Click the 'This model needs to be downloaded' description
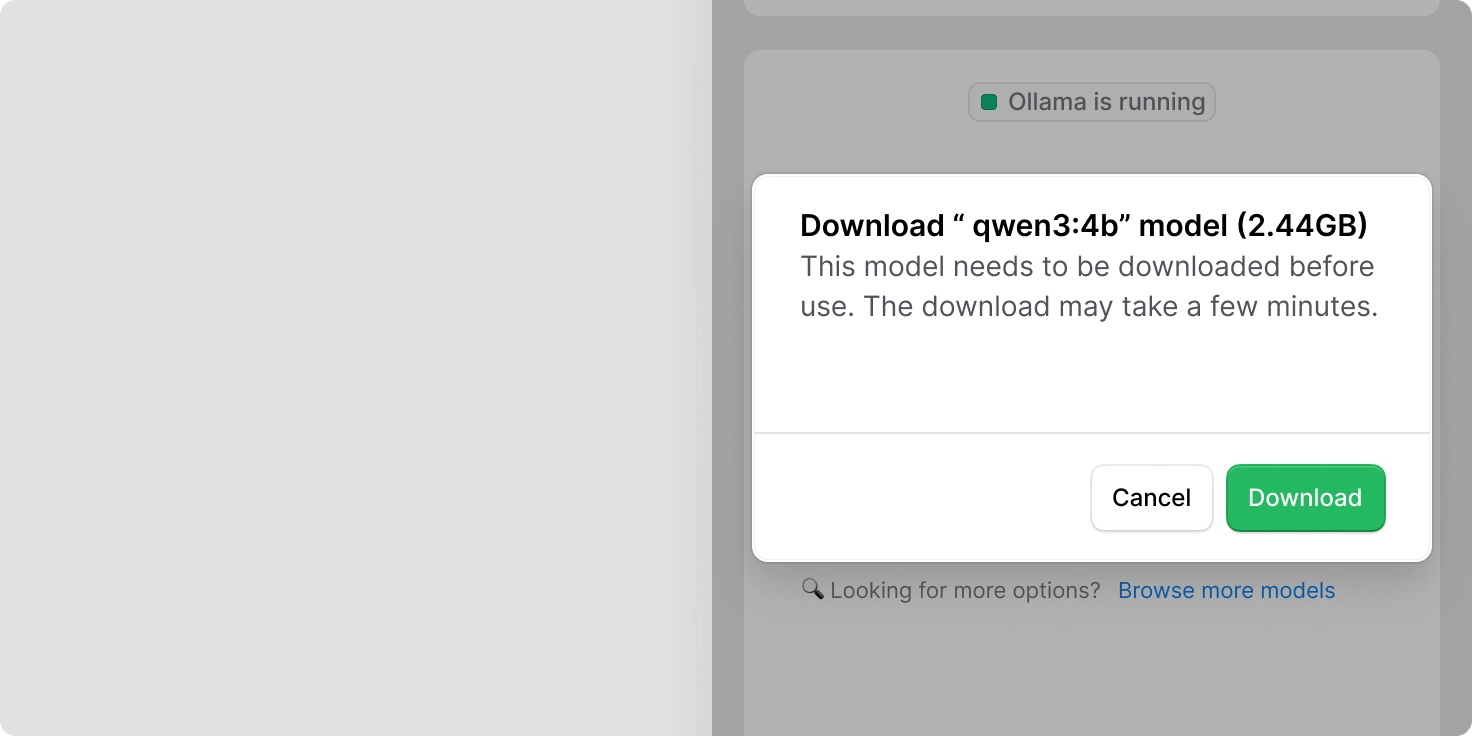The width and height of the screenshot is (1472, 736). pos(1088,286)
